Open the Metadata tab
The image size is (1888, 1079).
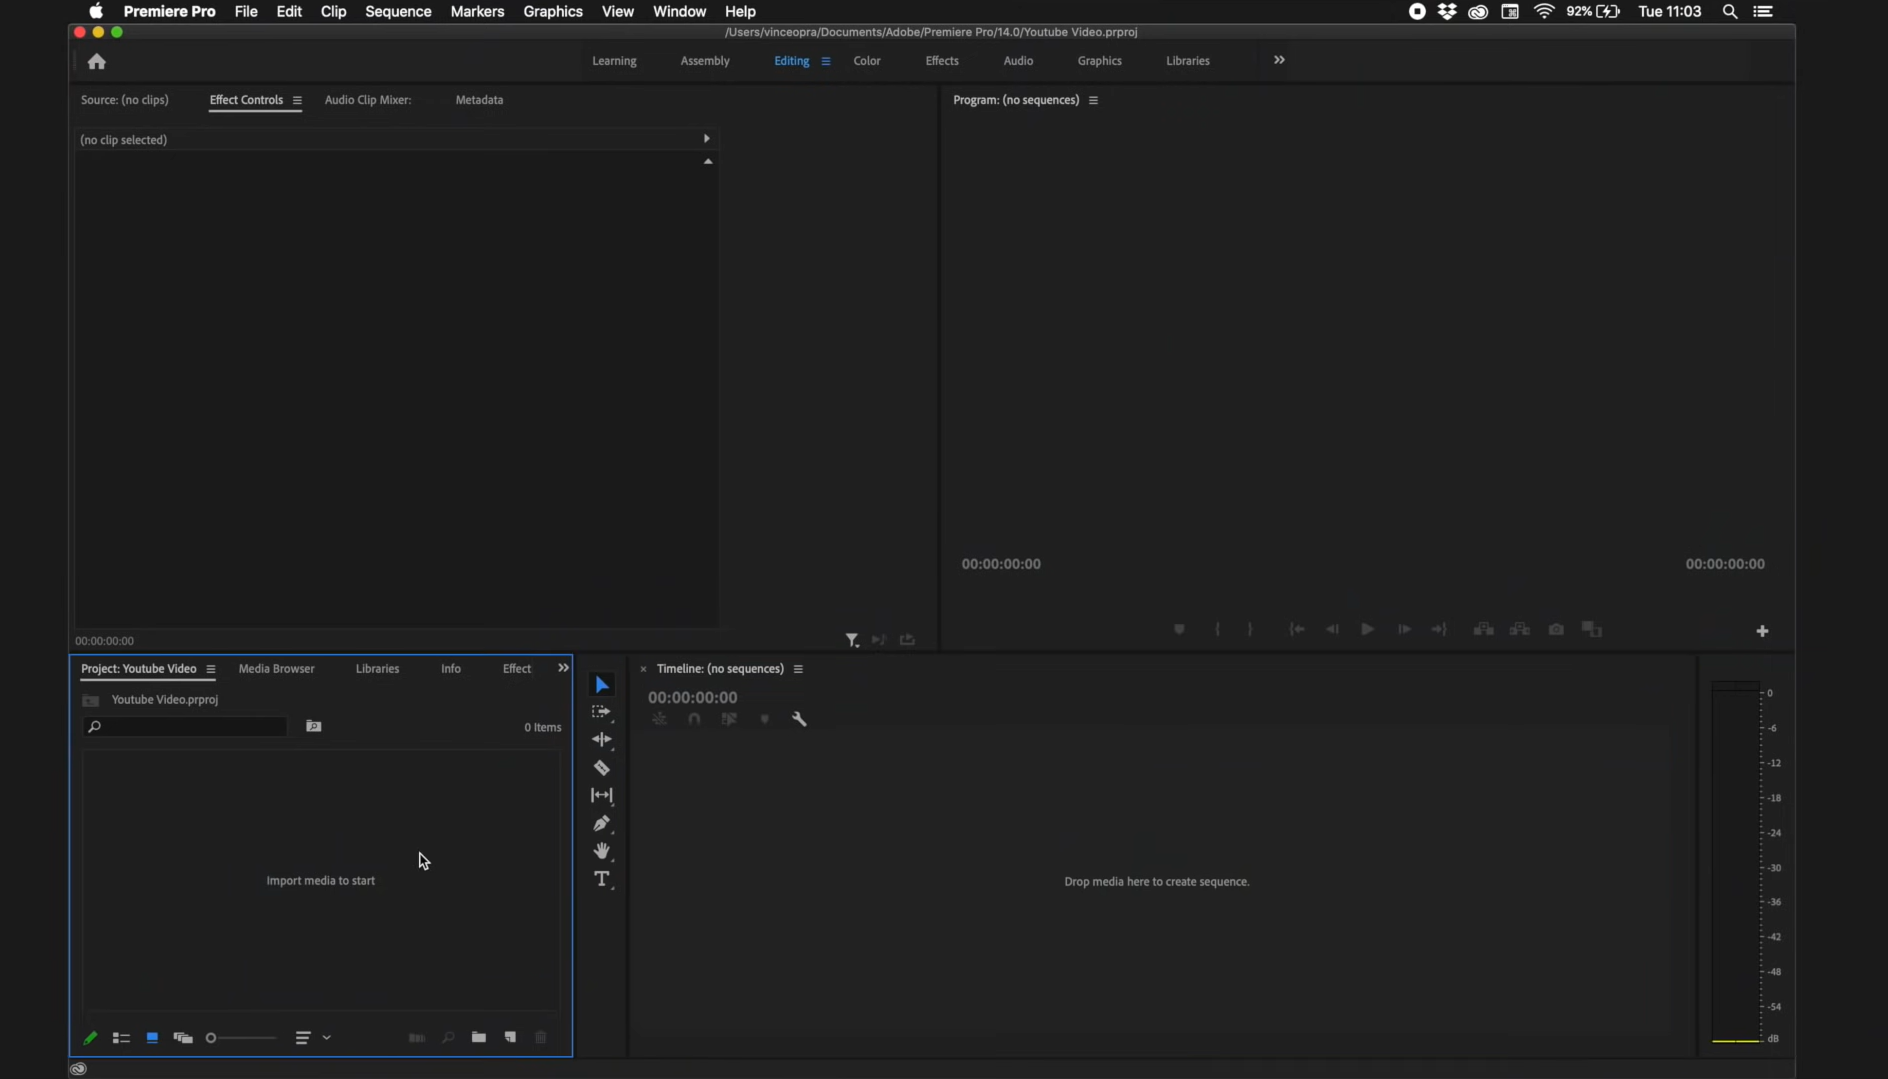click(479, 100)
